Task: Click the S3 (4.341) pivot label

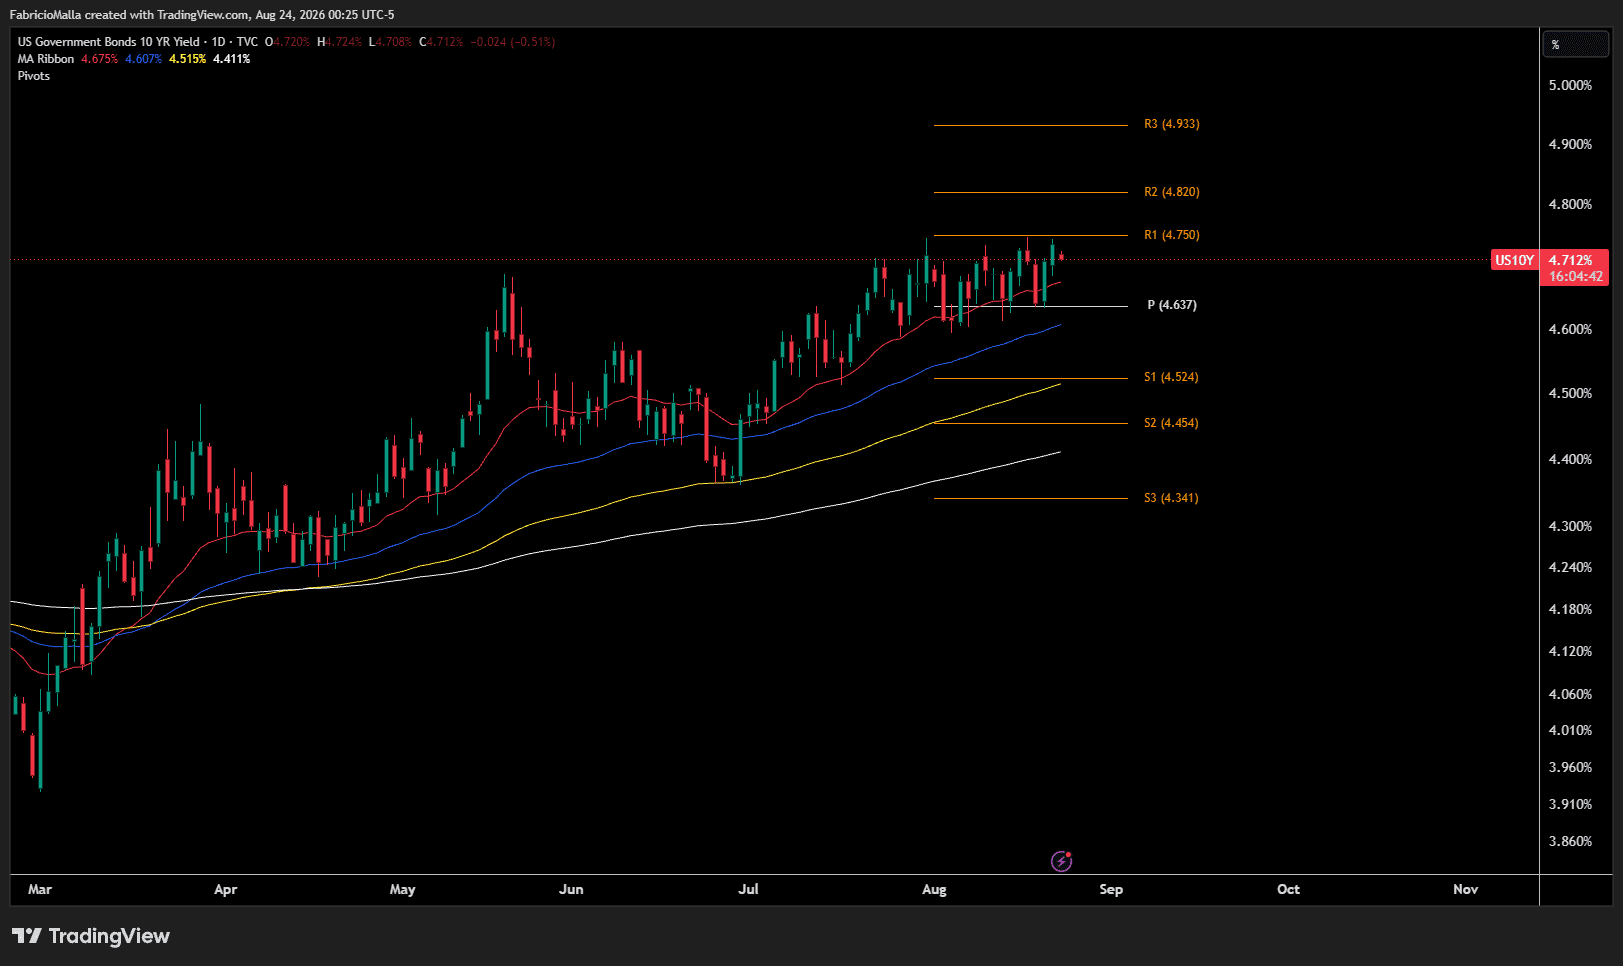Action: click(x=1171, y=498)
